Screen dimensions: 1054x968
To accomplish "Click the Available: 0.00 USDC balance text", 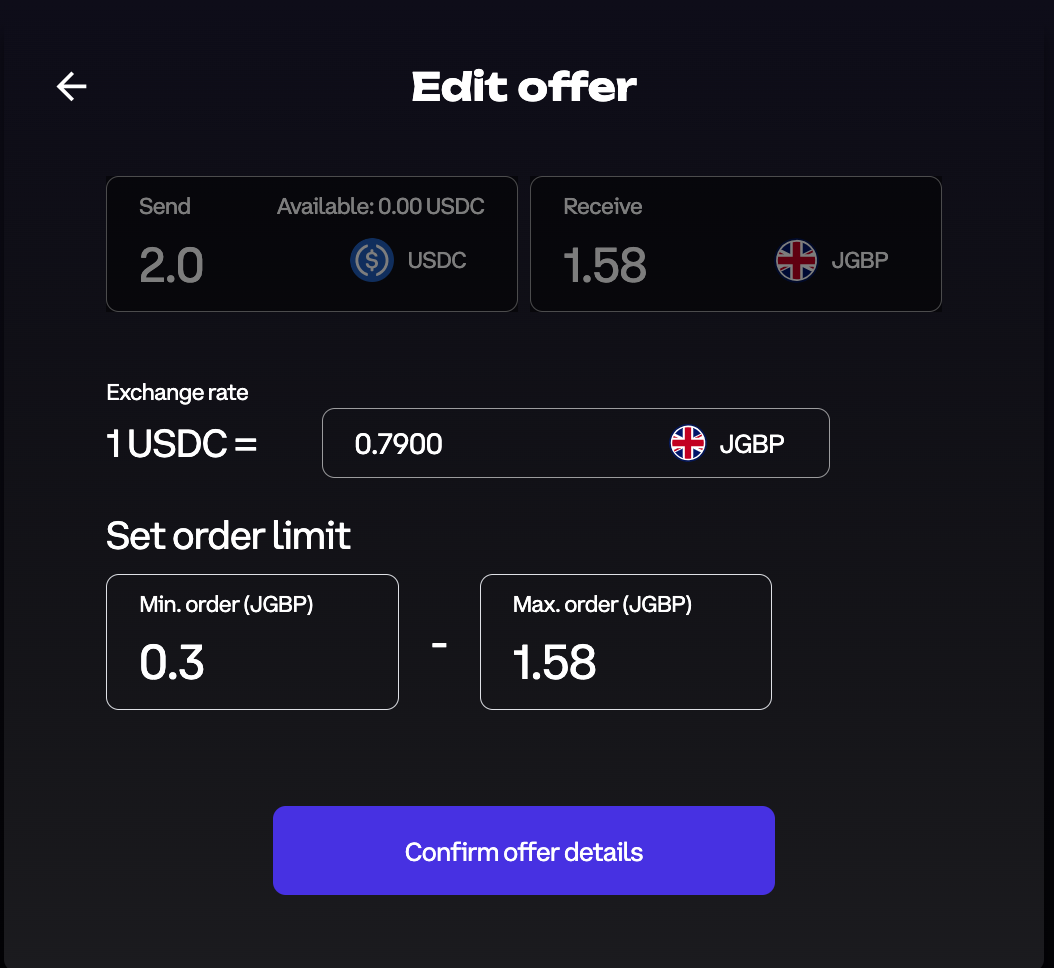I will point(381,207).
